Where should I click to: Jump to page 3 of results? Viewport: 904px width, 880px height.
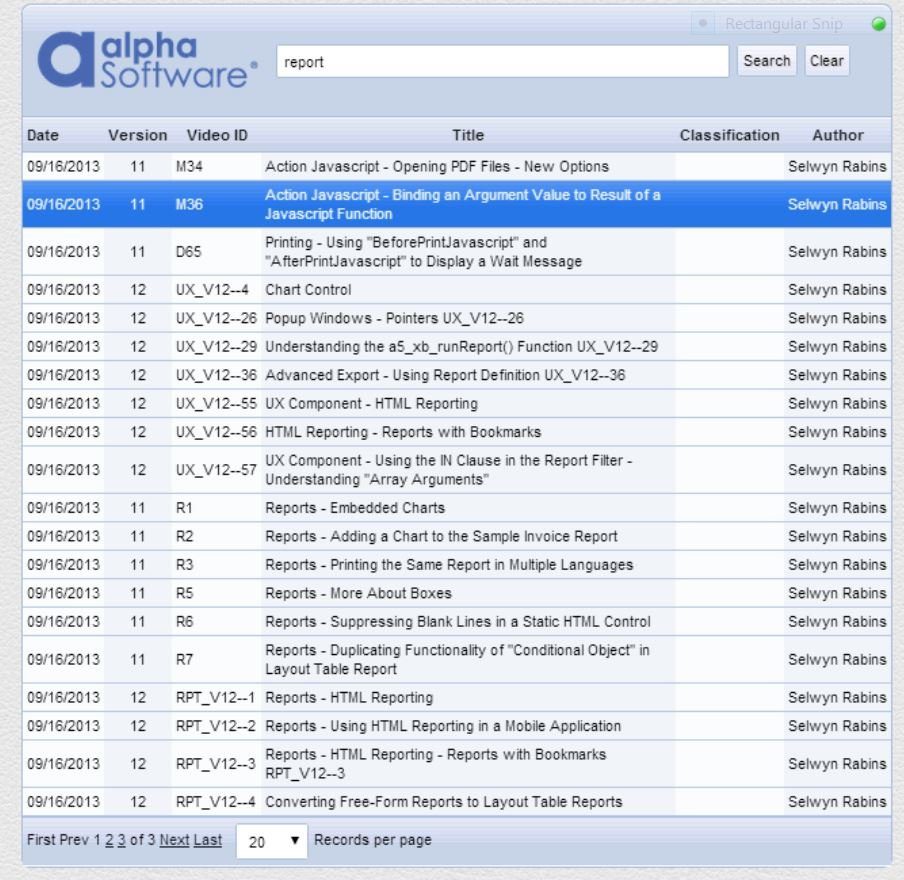(x=121, y=840)
